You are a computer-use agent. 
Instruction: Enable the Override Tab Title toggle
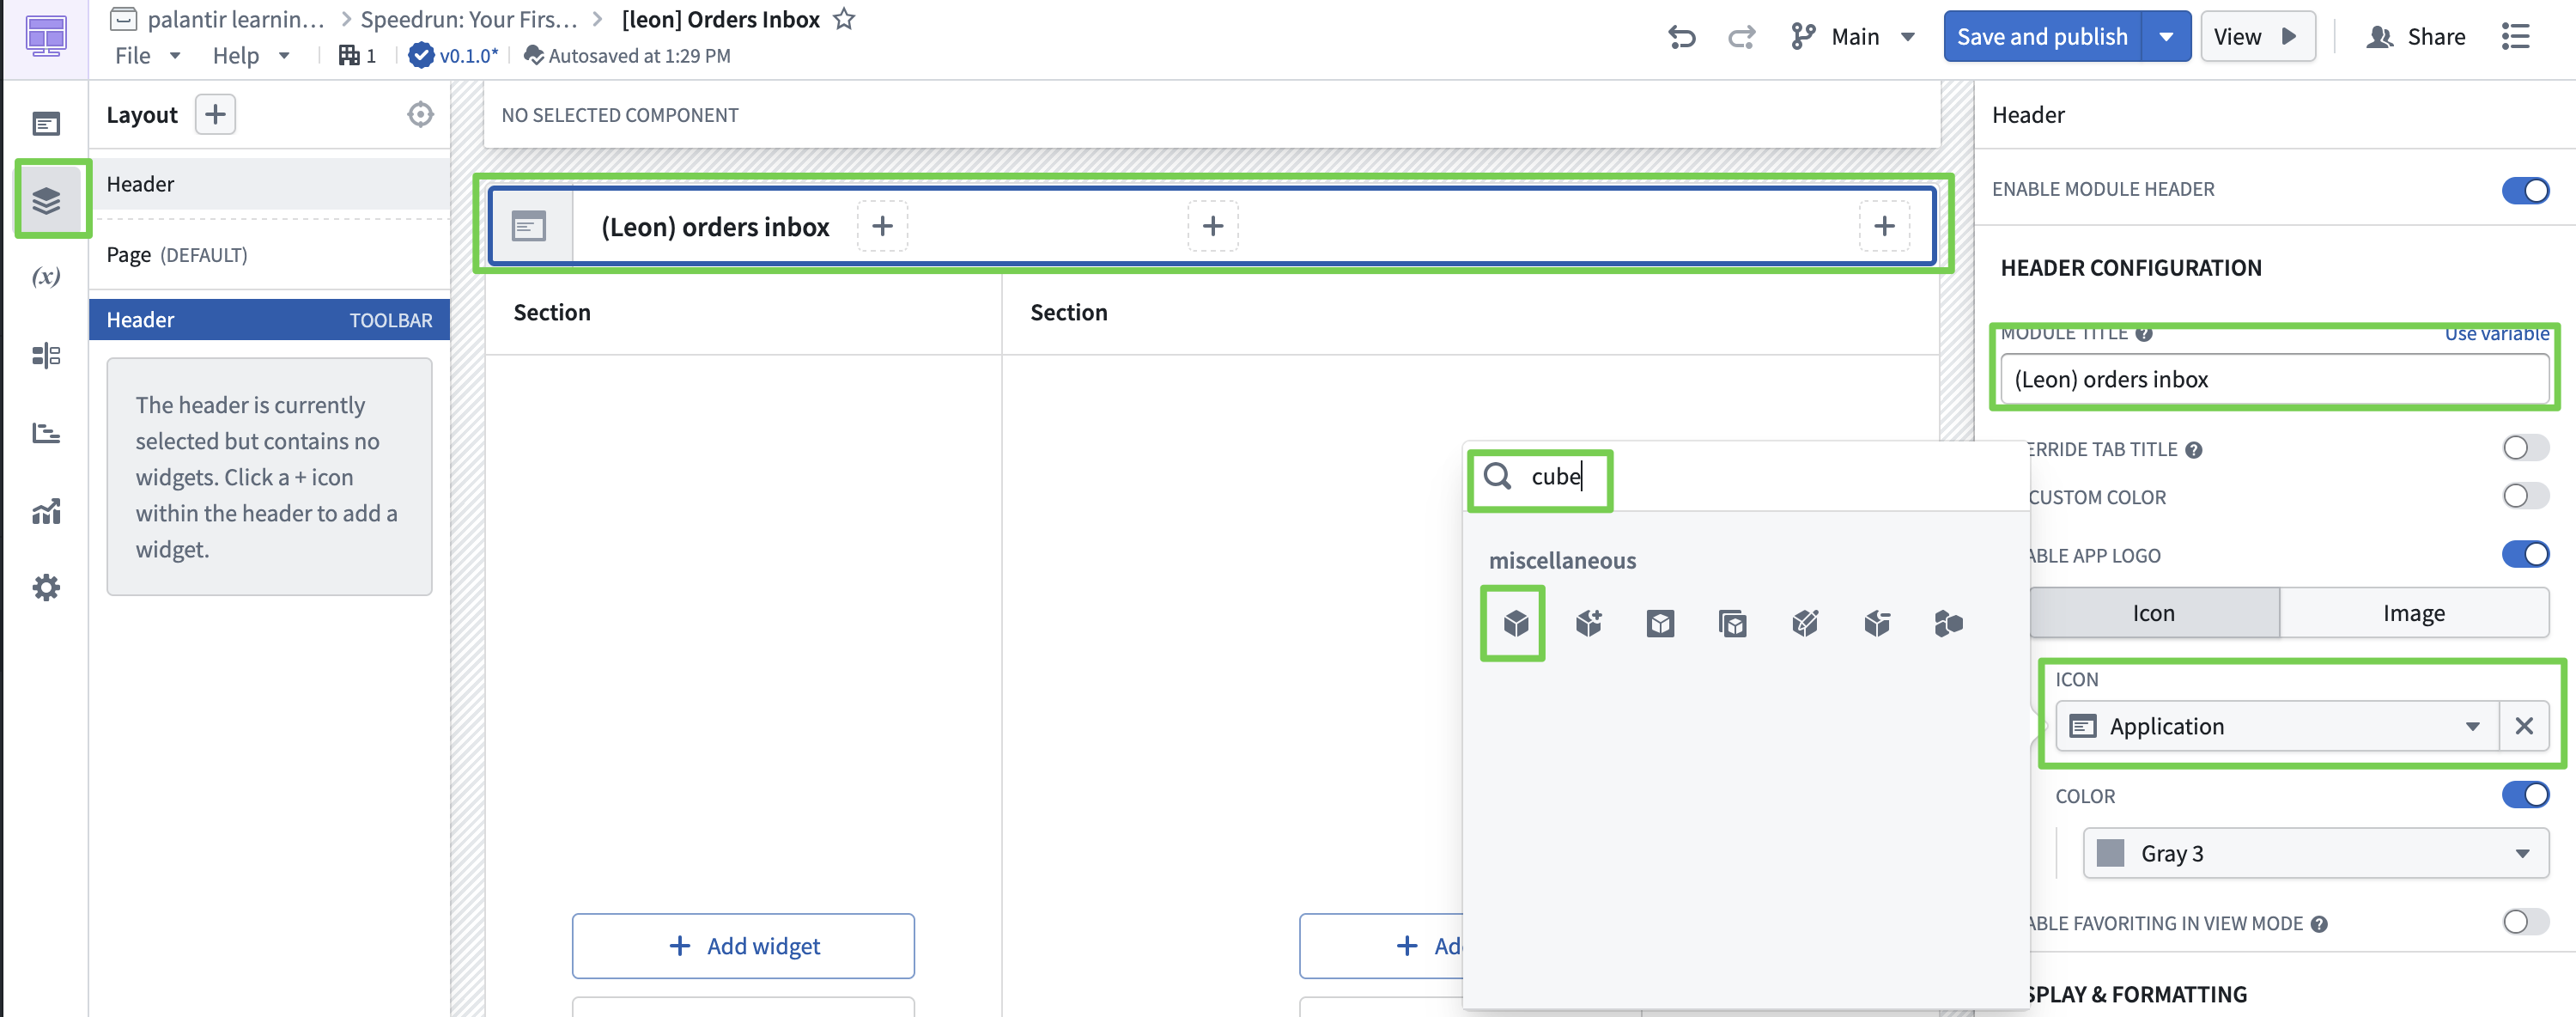(2524, 448)
